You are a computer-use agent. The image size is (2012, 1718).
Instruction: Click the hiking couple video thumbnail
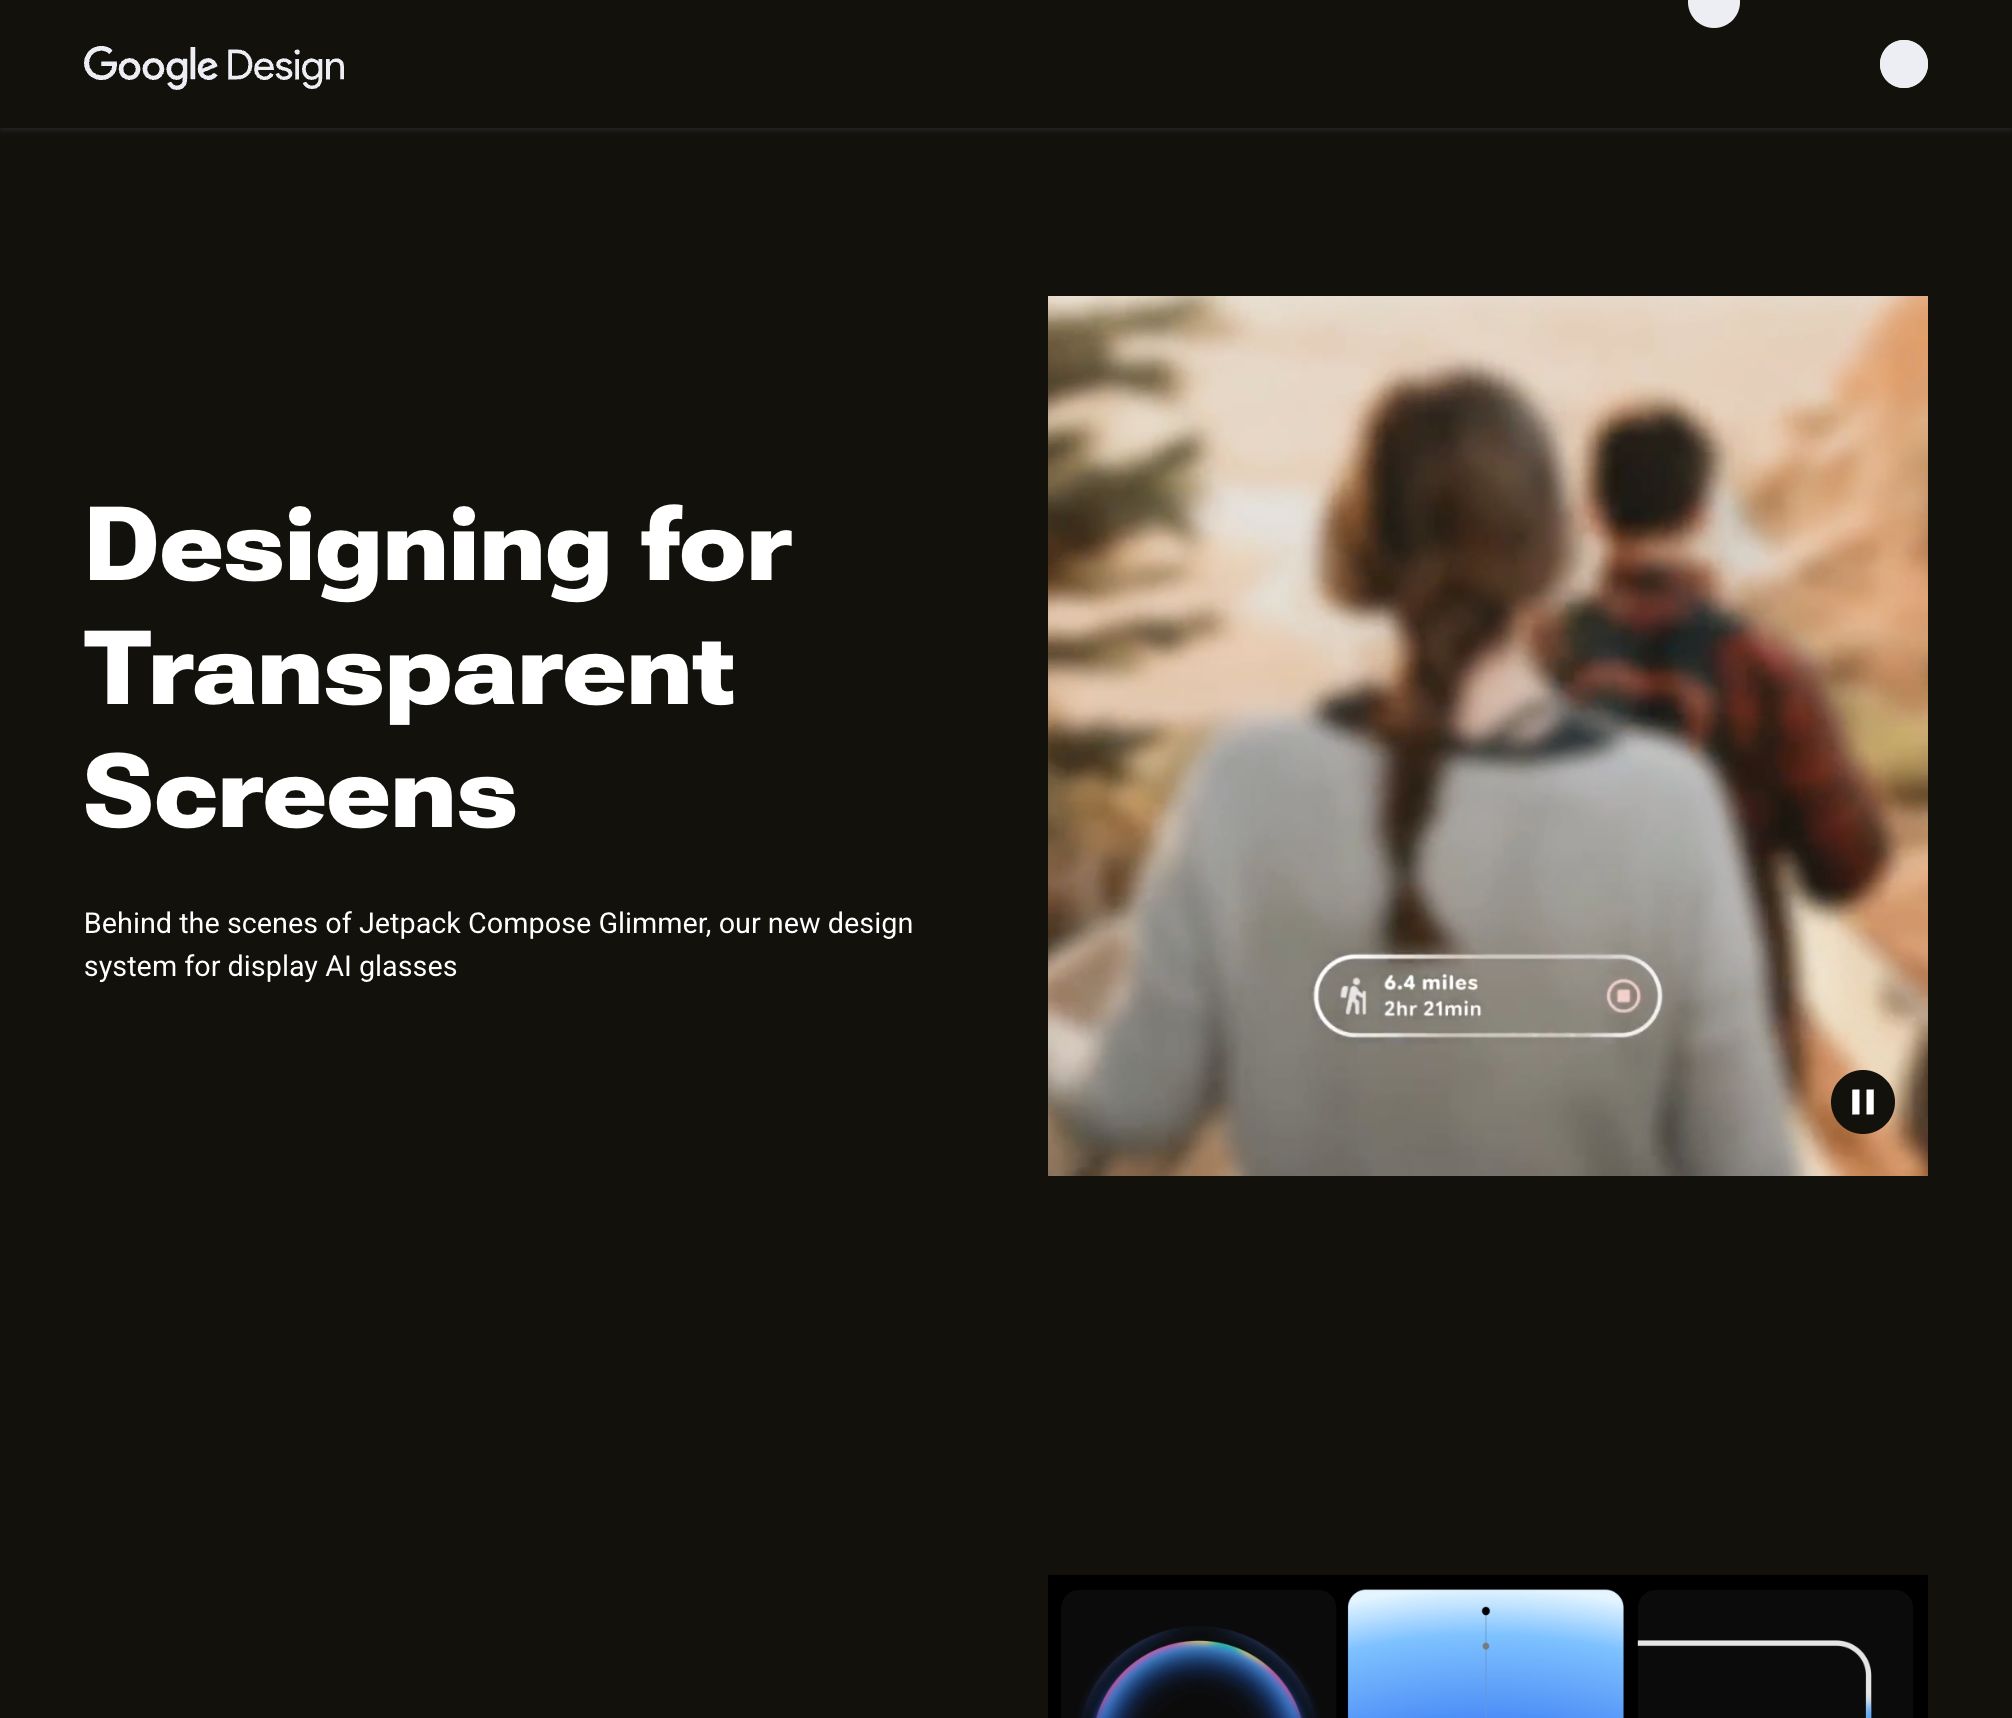point(1487,735)
